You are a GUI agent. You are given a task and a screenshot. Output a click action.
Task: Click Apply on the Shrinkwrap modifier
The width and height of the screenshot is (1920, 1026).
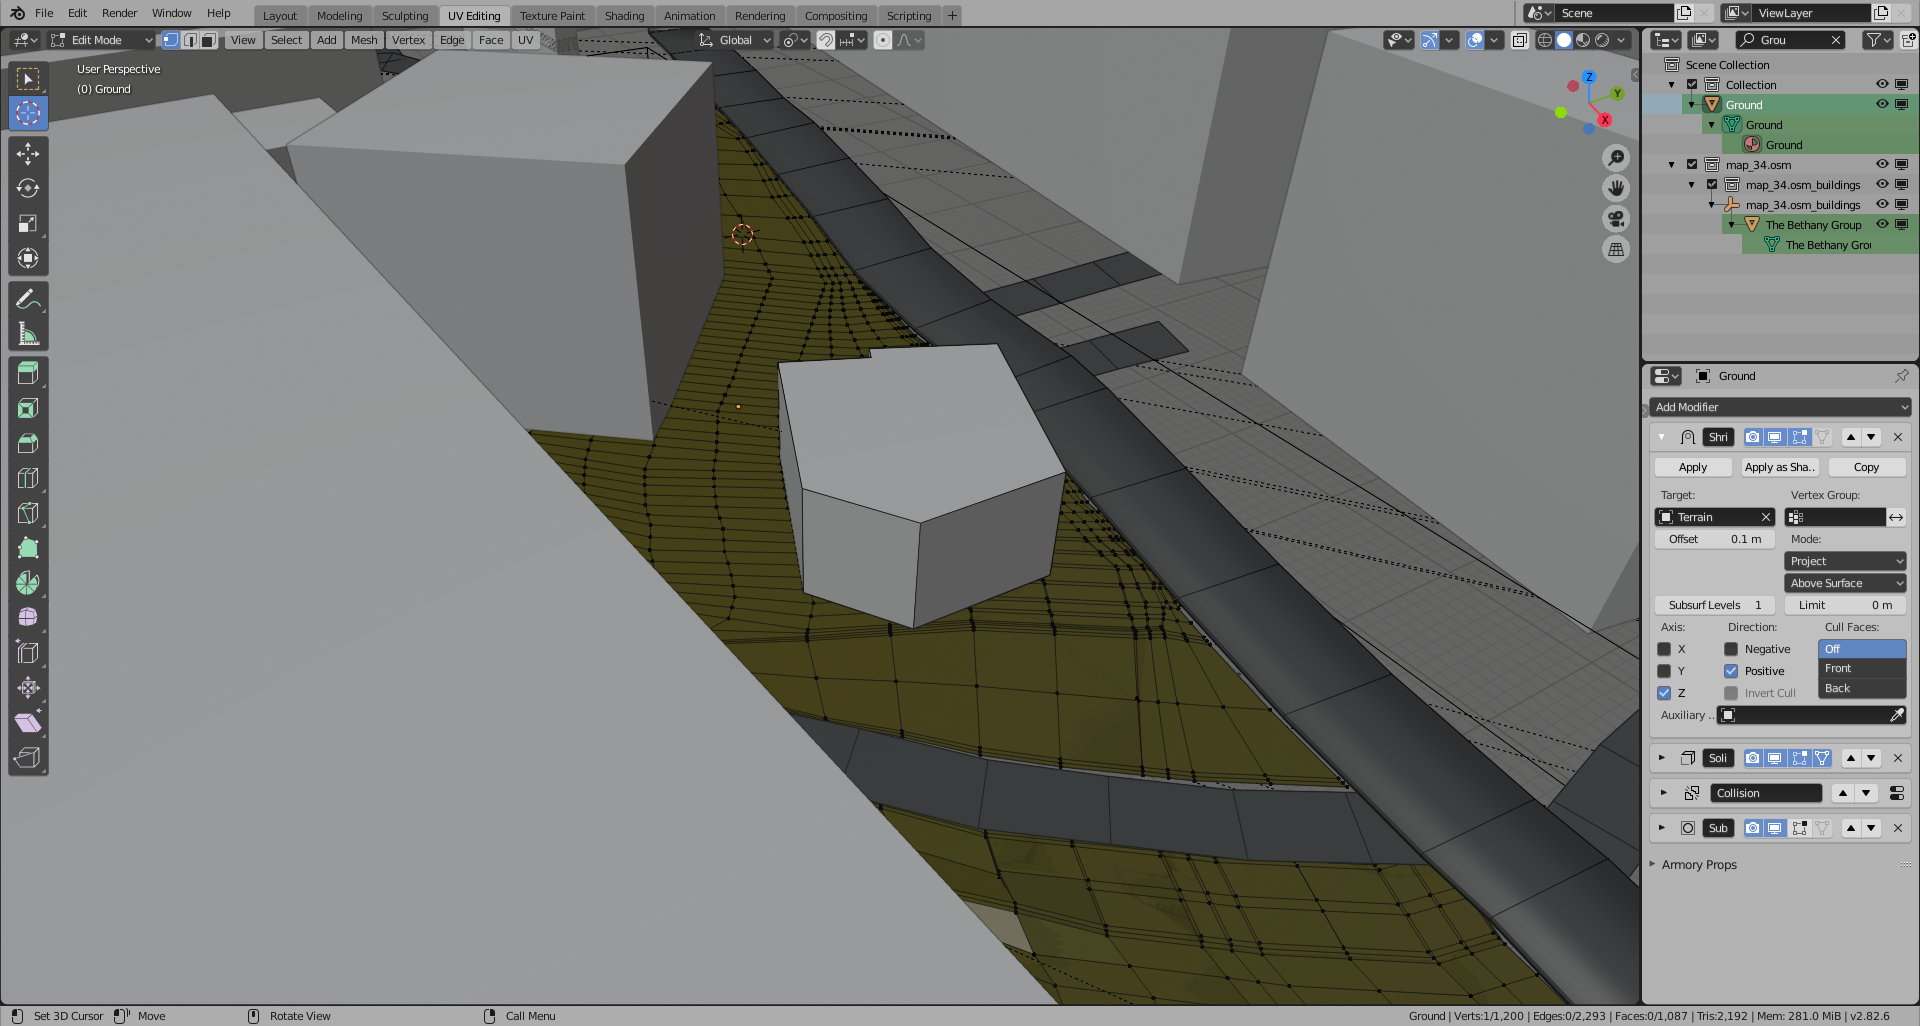tap(1692, 467)
